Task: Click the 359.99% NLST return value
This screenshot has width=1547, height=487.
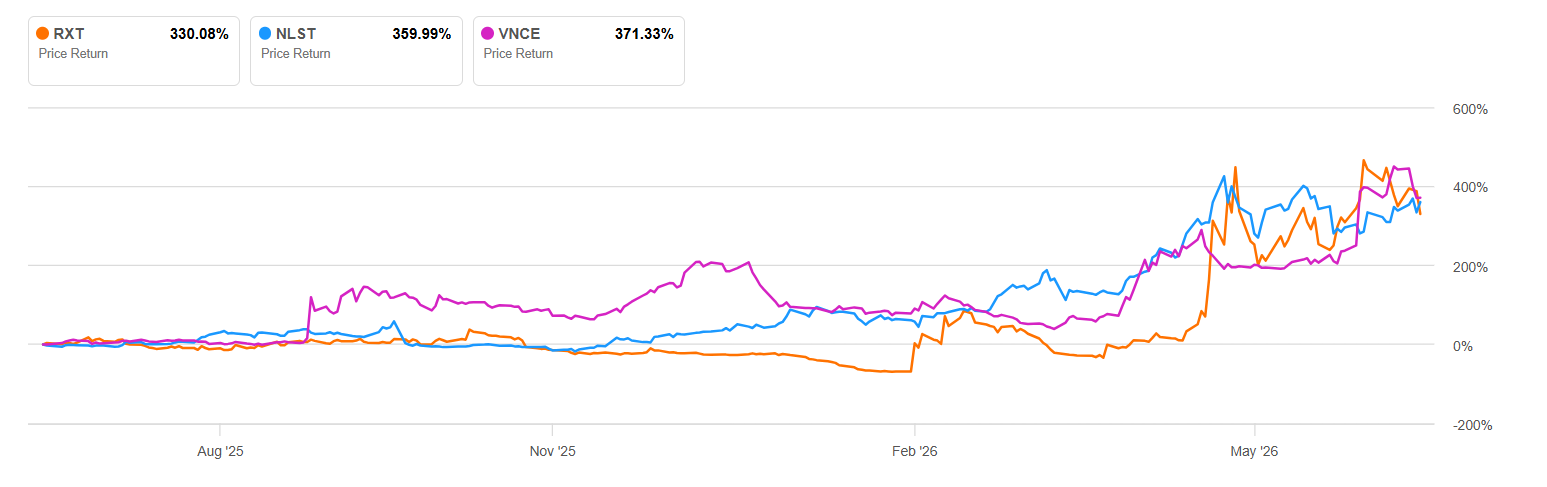Action: click(x=422, y=34)
